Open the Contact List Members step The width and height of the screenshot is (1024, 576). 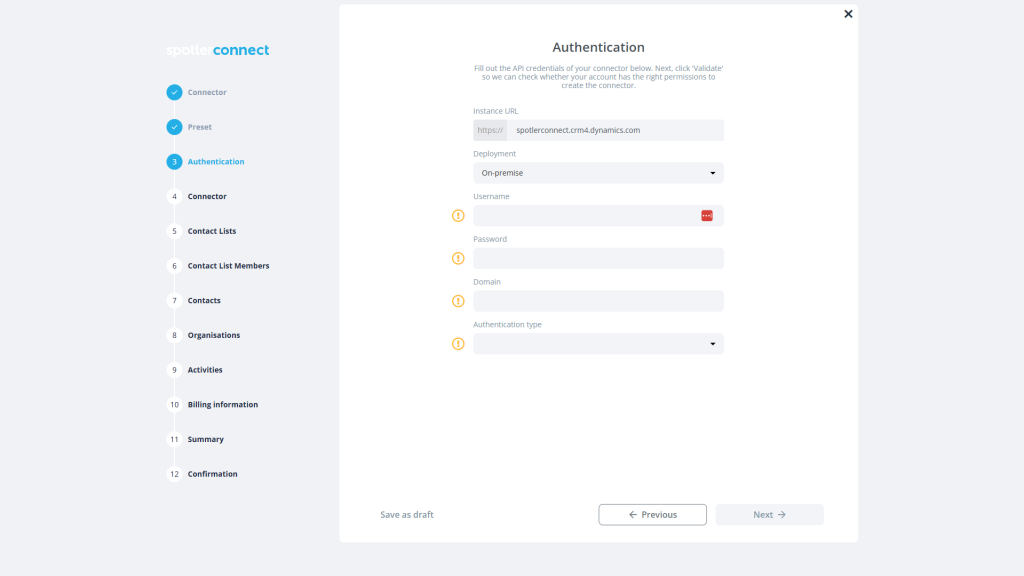point(229,266)
